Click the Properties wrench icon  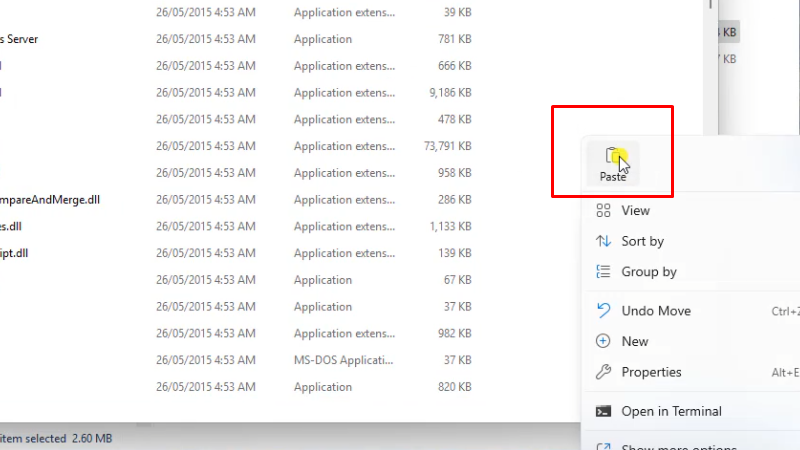pyautogui.click(x=603, y=372)
